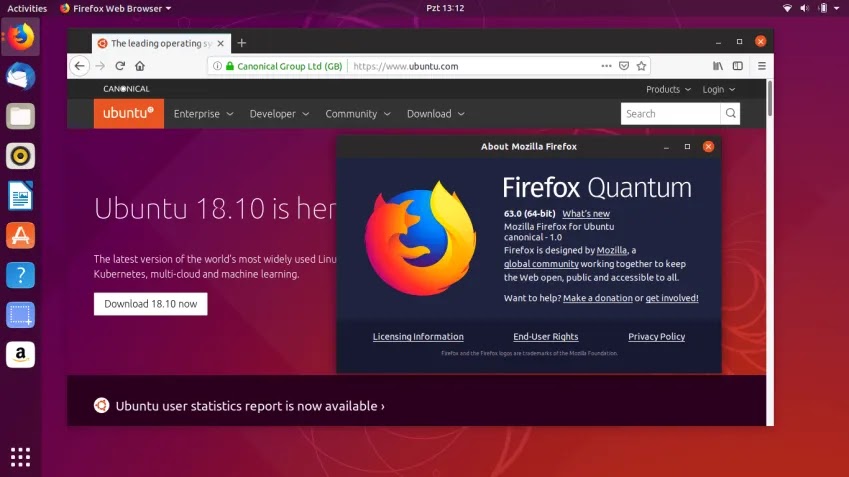Open the Help icon in dock

(x=21, y=275)
